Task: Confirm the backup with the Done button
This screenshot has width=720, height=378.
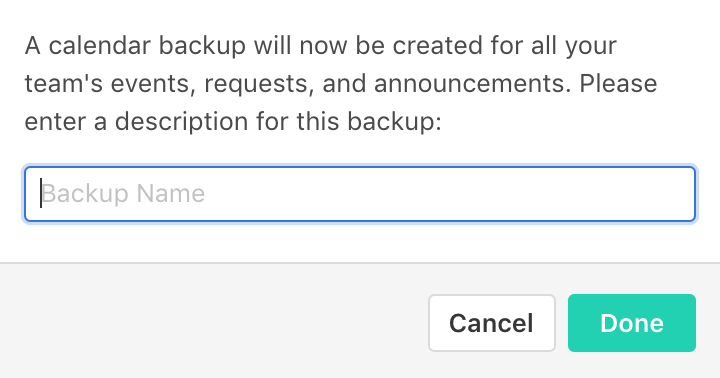Action: [x=632, y=323]
